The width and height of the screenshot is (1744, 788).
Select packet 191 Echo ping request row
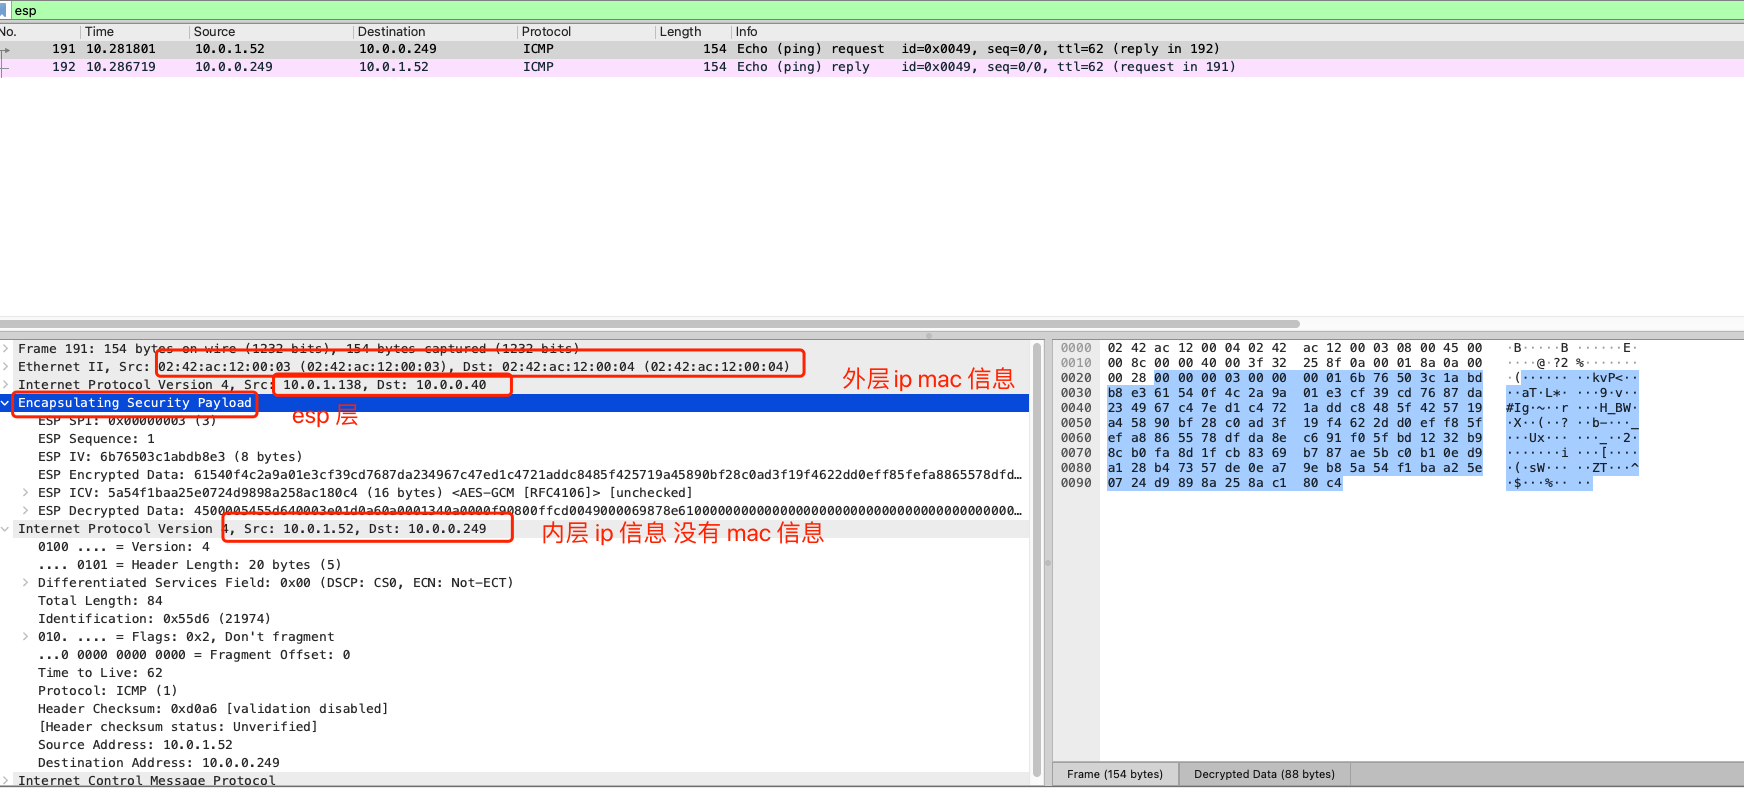click(872, 49)
